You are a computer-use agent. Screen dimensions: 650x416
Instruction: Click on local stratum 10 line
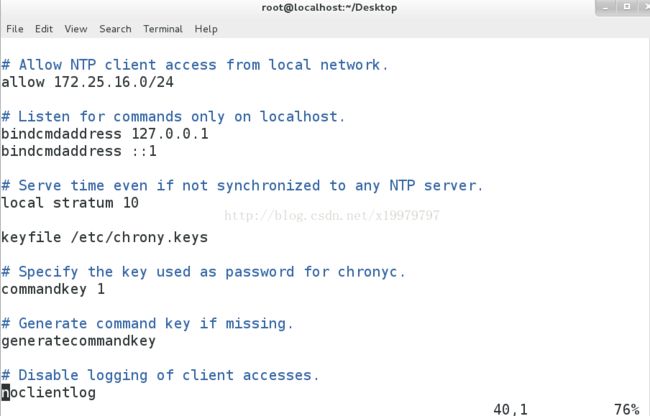[x=70, y=203]
